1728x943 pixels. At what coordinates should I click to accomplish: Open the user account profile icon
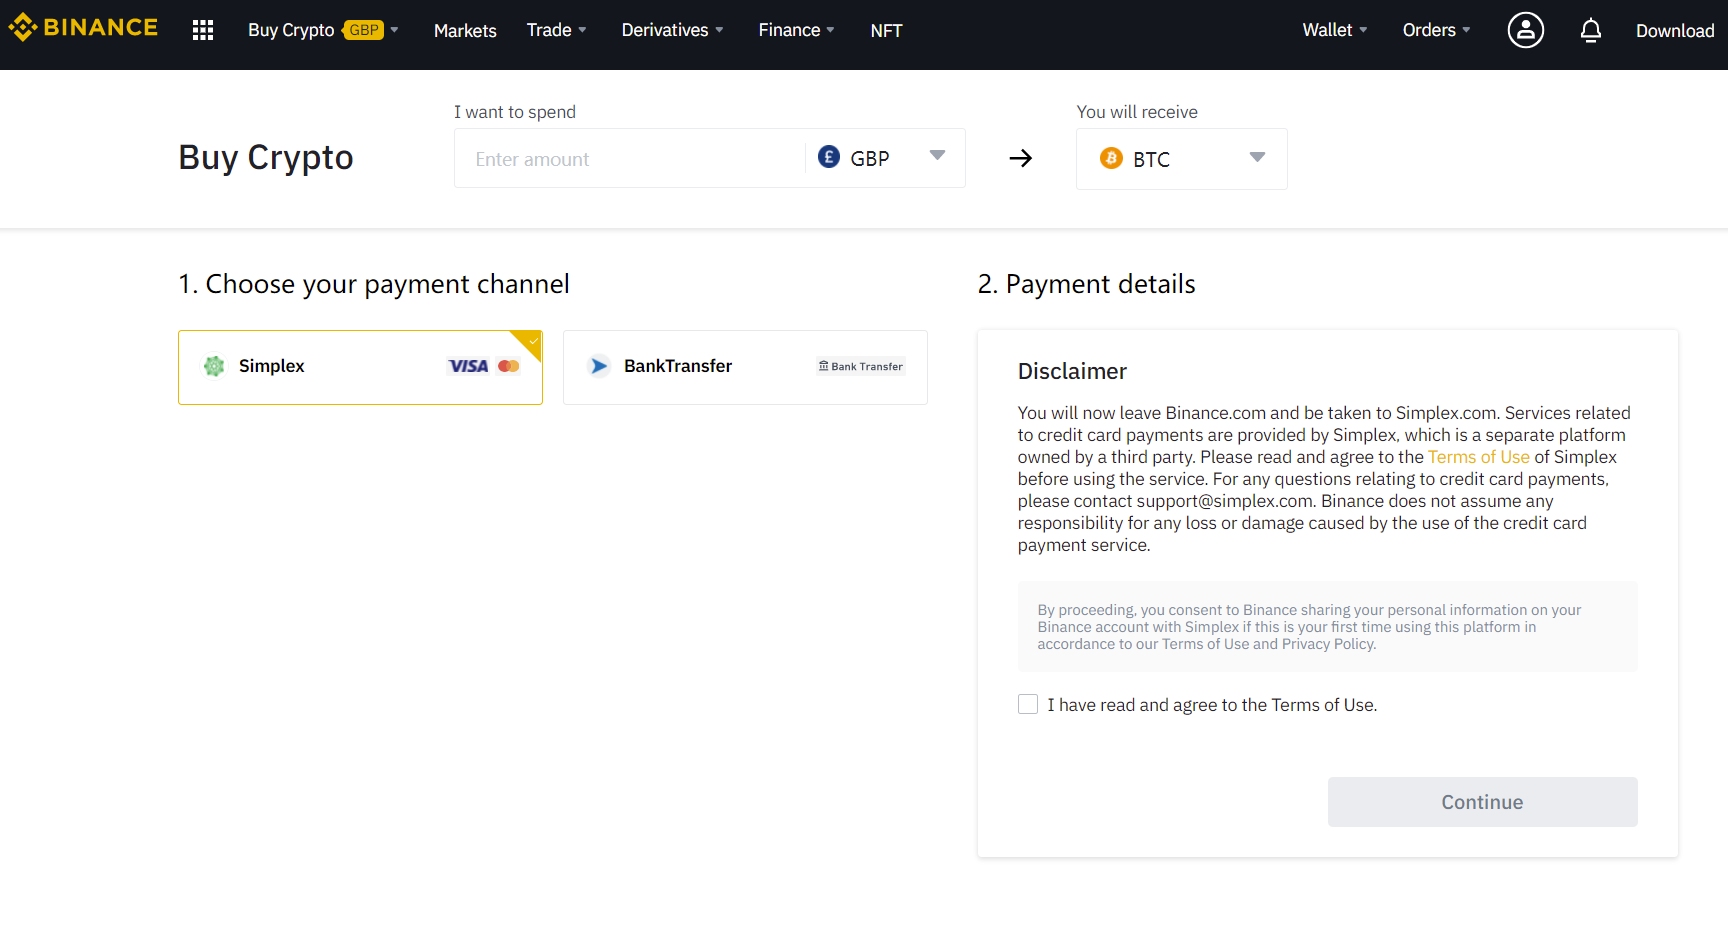1525,30
